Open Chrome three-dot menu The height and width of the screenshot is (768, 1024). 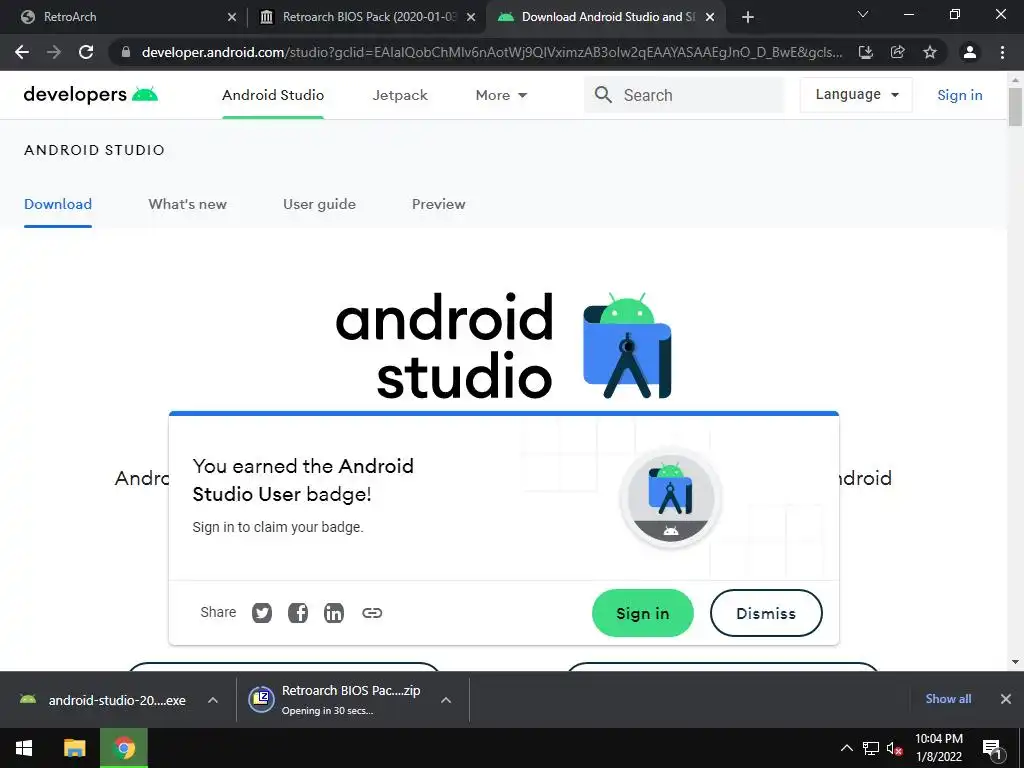1002,52
